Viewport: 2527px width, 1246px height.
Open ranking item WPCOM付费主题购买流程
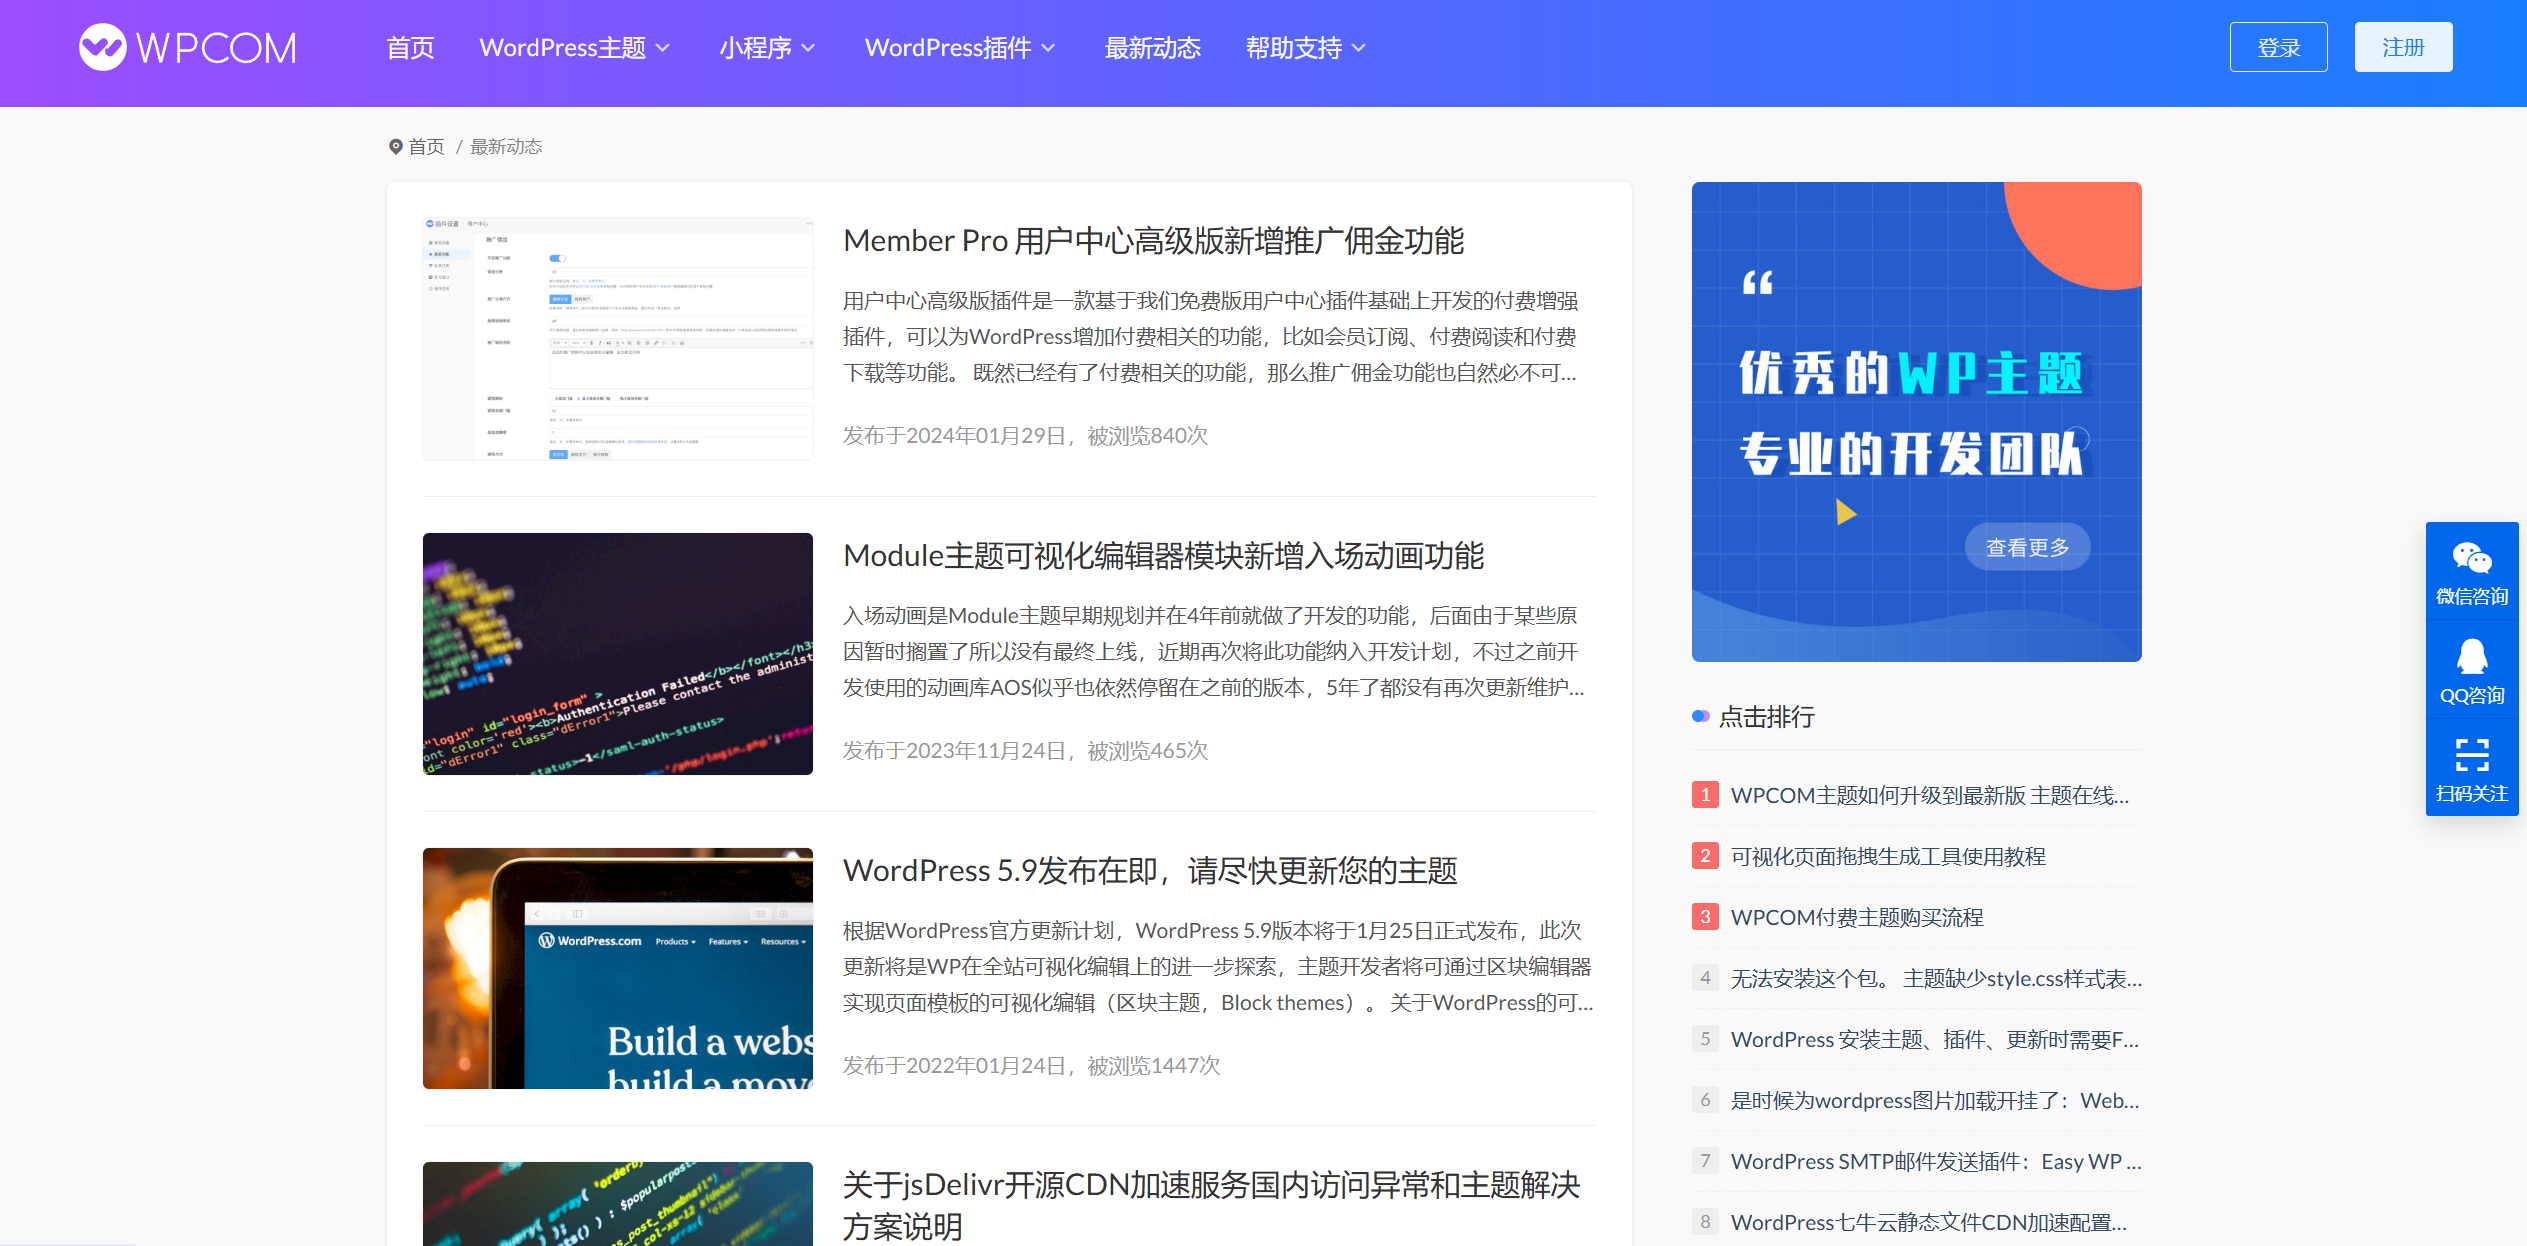[1857, 917]
